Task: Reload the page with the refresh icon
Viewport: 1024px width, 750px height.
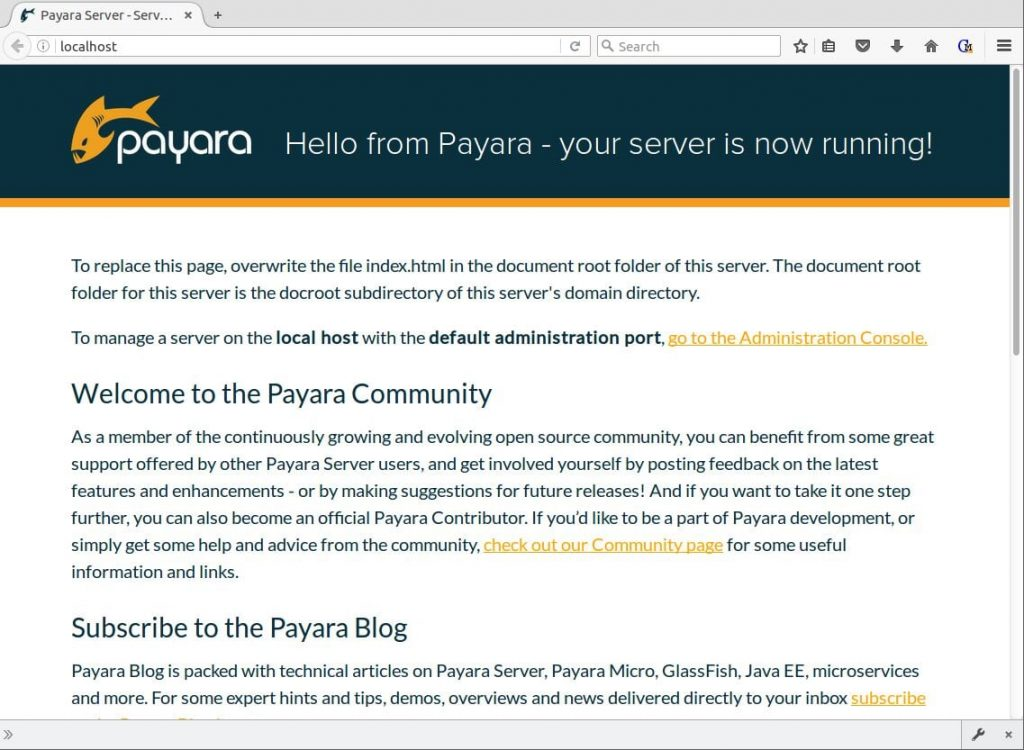Action: (x=575, y=46)
